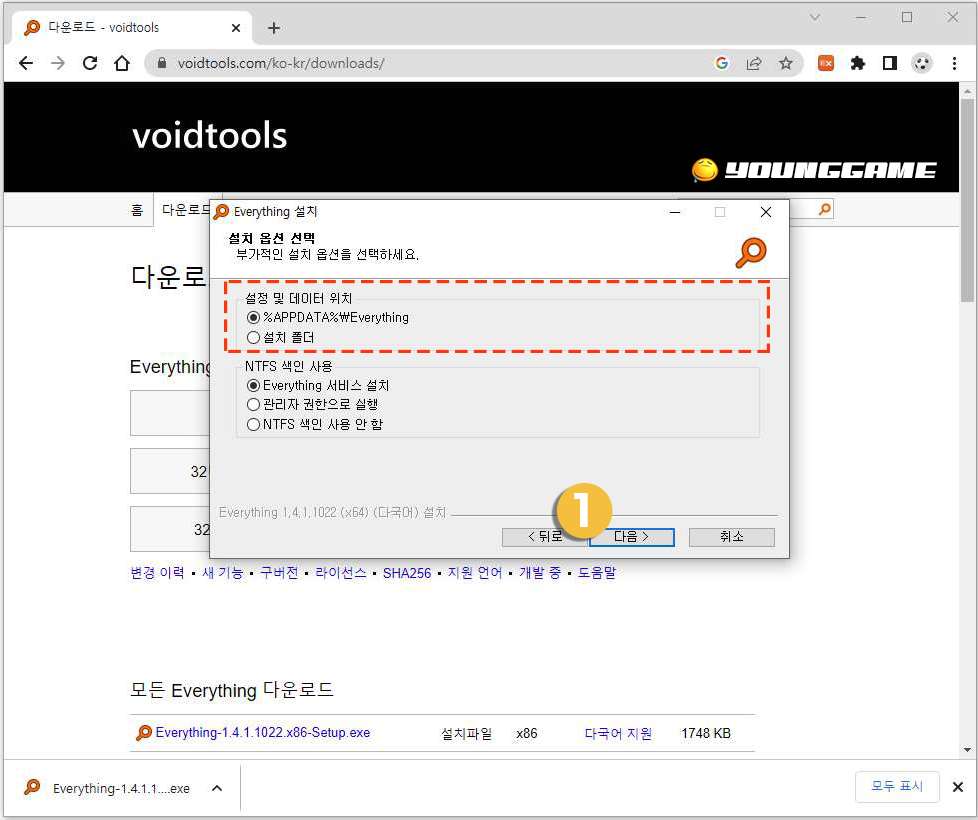Minimize the Everything 설치 dialog
This screenshot has width=978, height=820.
click(x=674, y=212)
